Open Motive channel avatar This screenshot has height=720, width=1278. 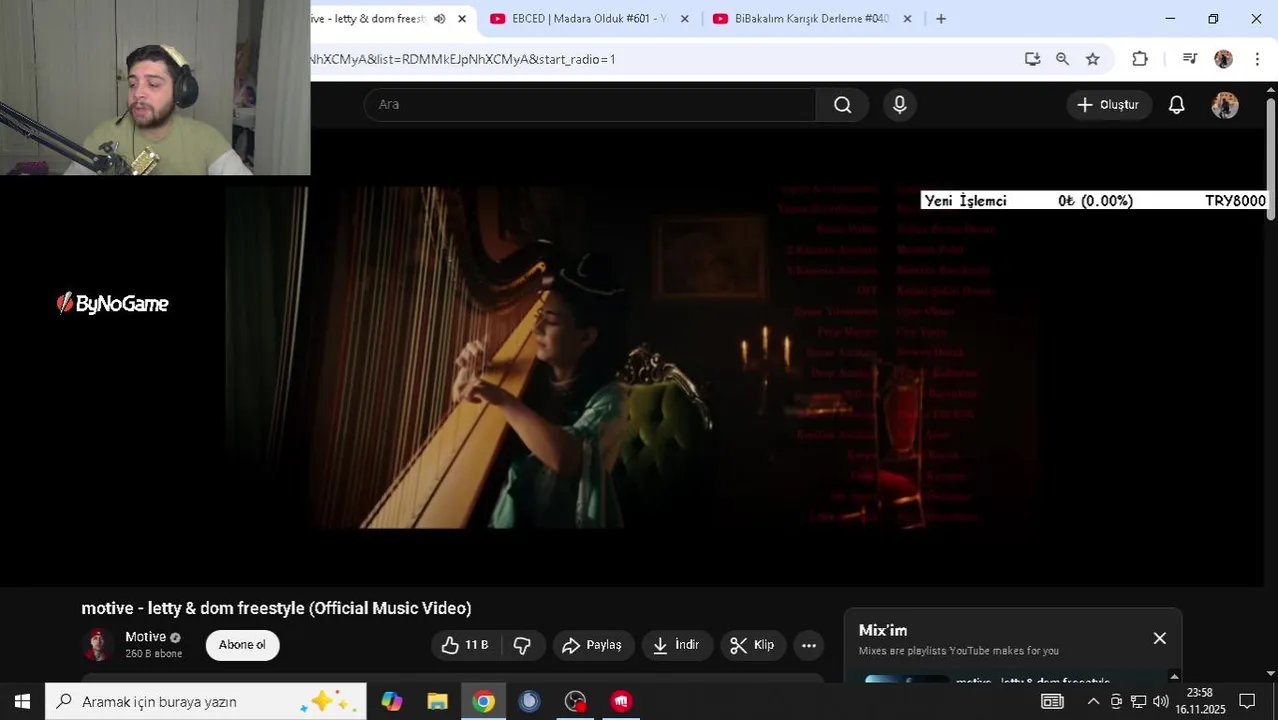98,645
